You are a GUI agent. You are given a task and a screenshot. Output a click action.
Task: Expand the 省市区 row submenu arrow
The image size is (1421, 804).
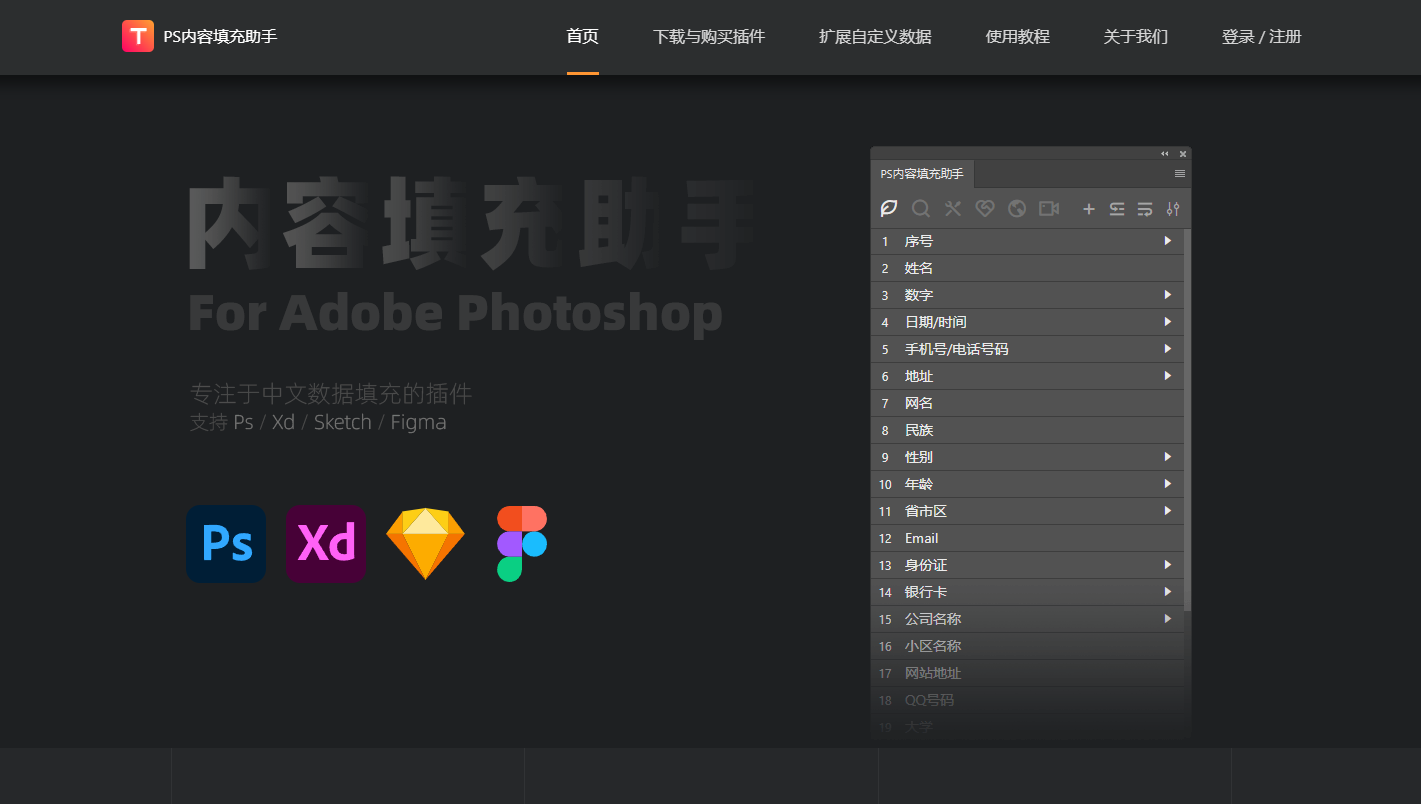[x=1167, y=511]
